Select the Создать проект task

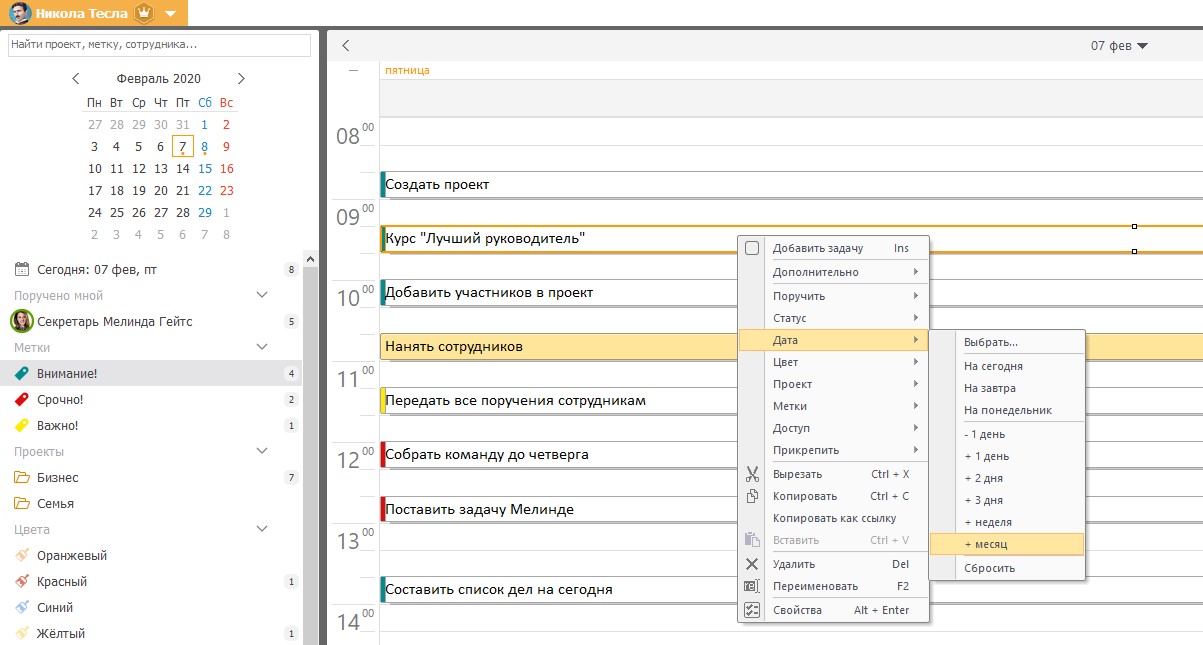tap(791, 185)
